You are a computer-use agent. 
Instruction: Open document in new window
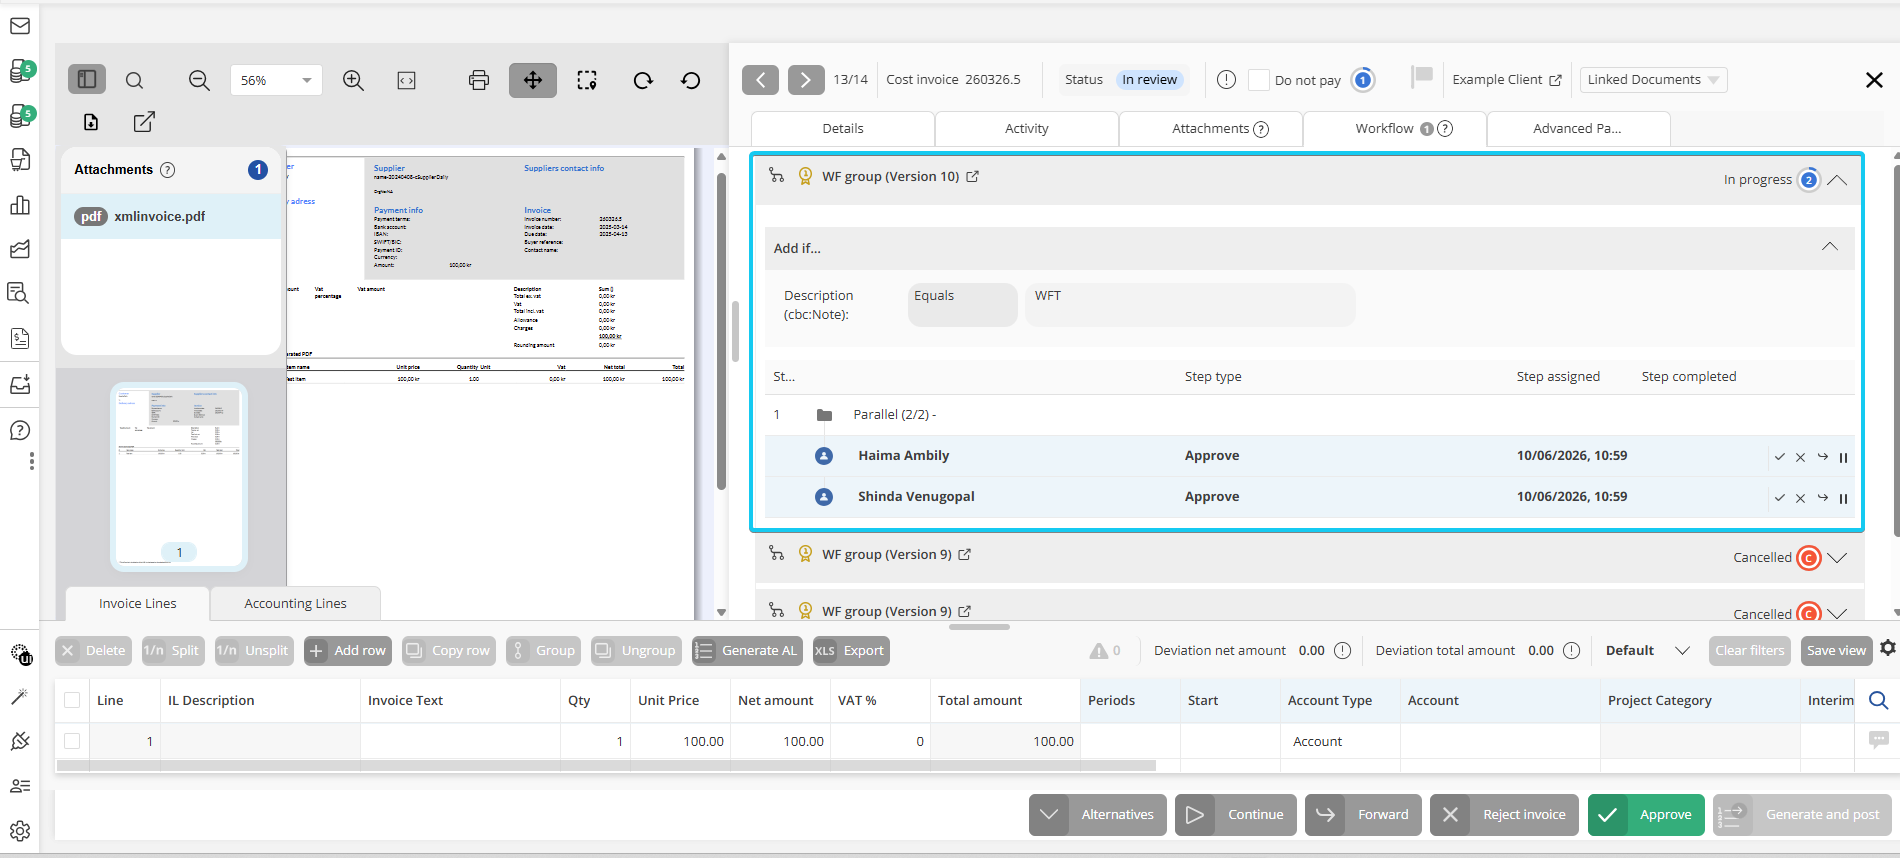tap(144, 122)
